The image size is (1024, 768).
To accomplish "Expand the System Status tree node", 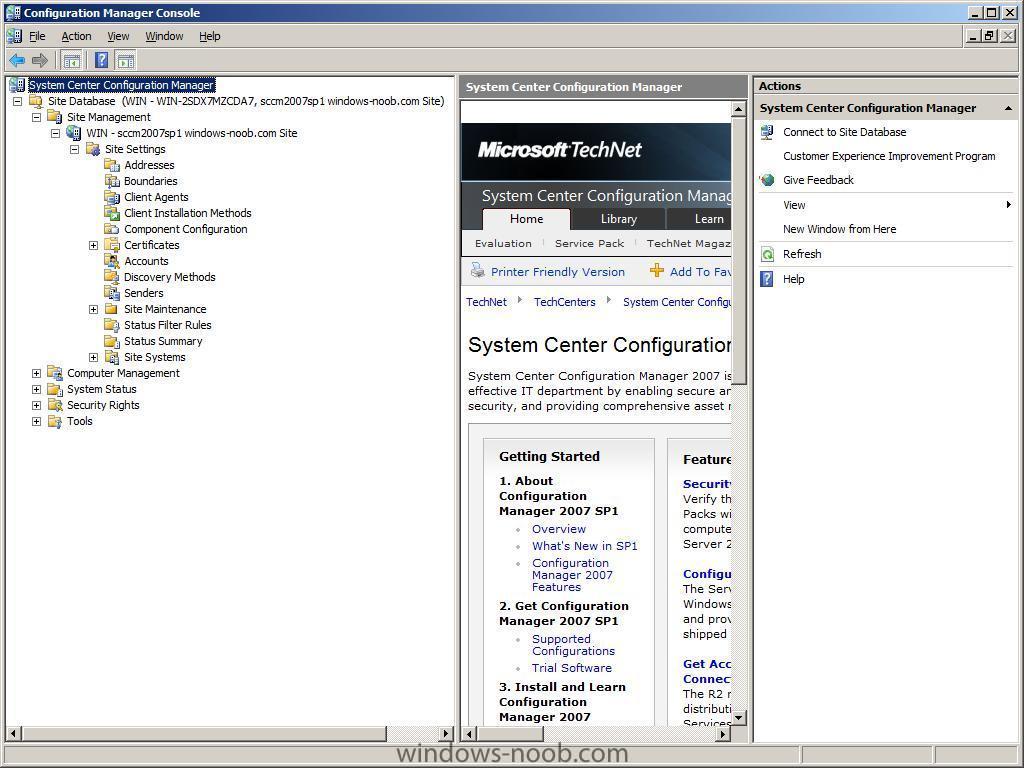I will (x=37, y=389).
